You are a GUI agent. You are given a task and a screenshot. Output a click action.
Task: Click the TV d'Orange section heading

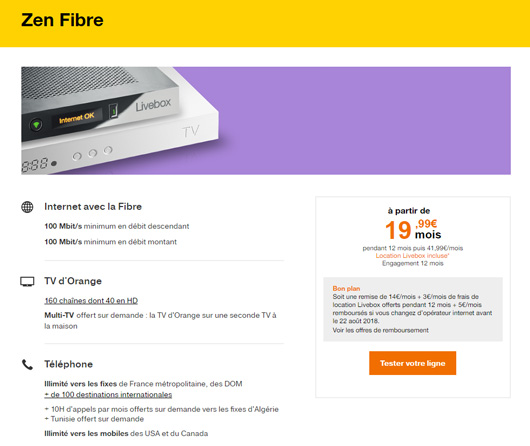73,281
